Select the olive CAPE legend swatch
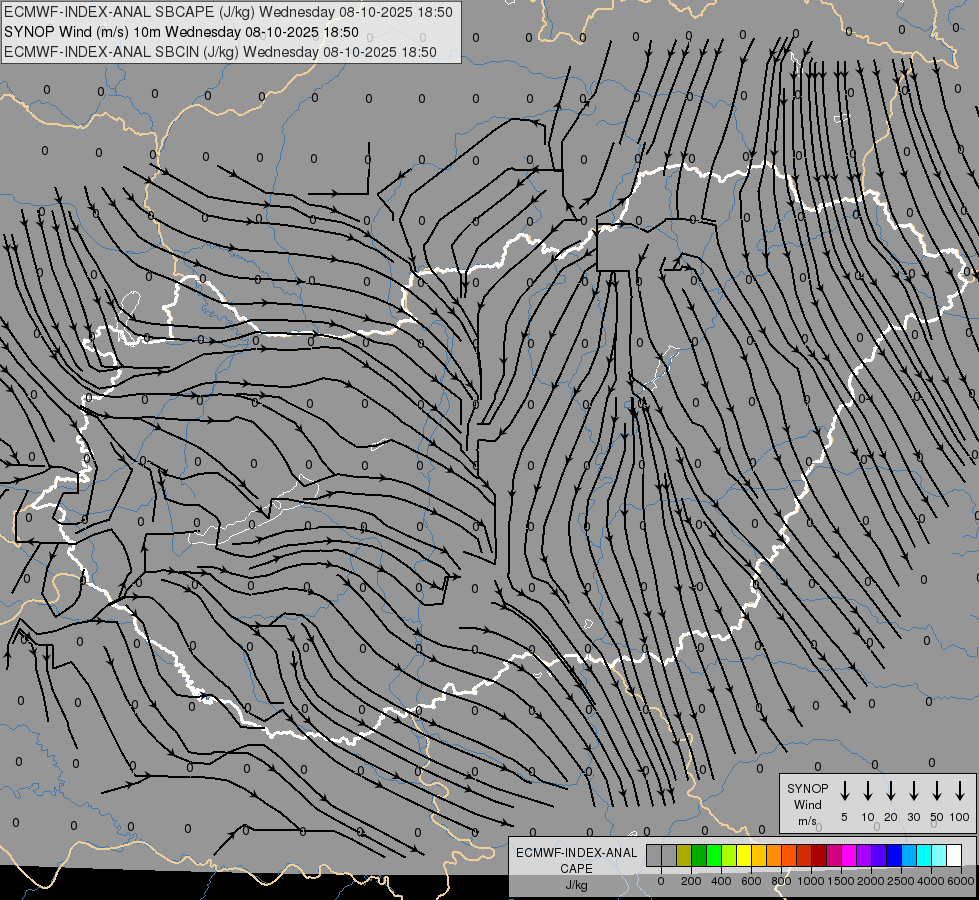The height and width of the screenshot is (900, 979). (684, 855)
